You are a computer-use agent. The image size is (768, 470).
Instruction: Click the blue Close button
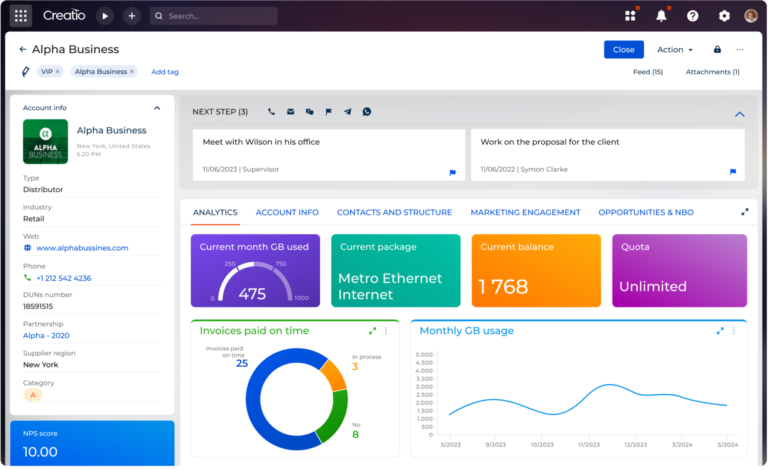tap(624, 49)
